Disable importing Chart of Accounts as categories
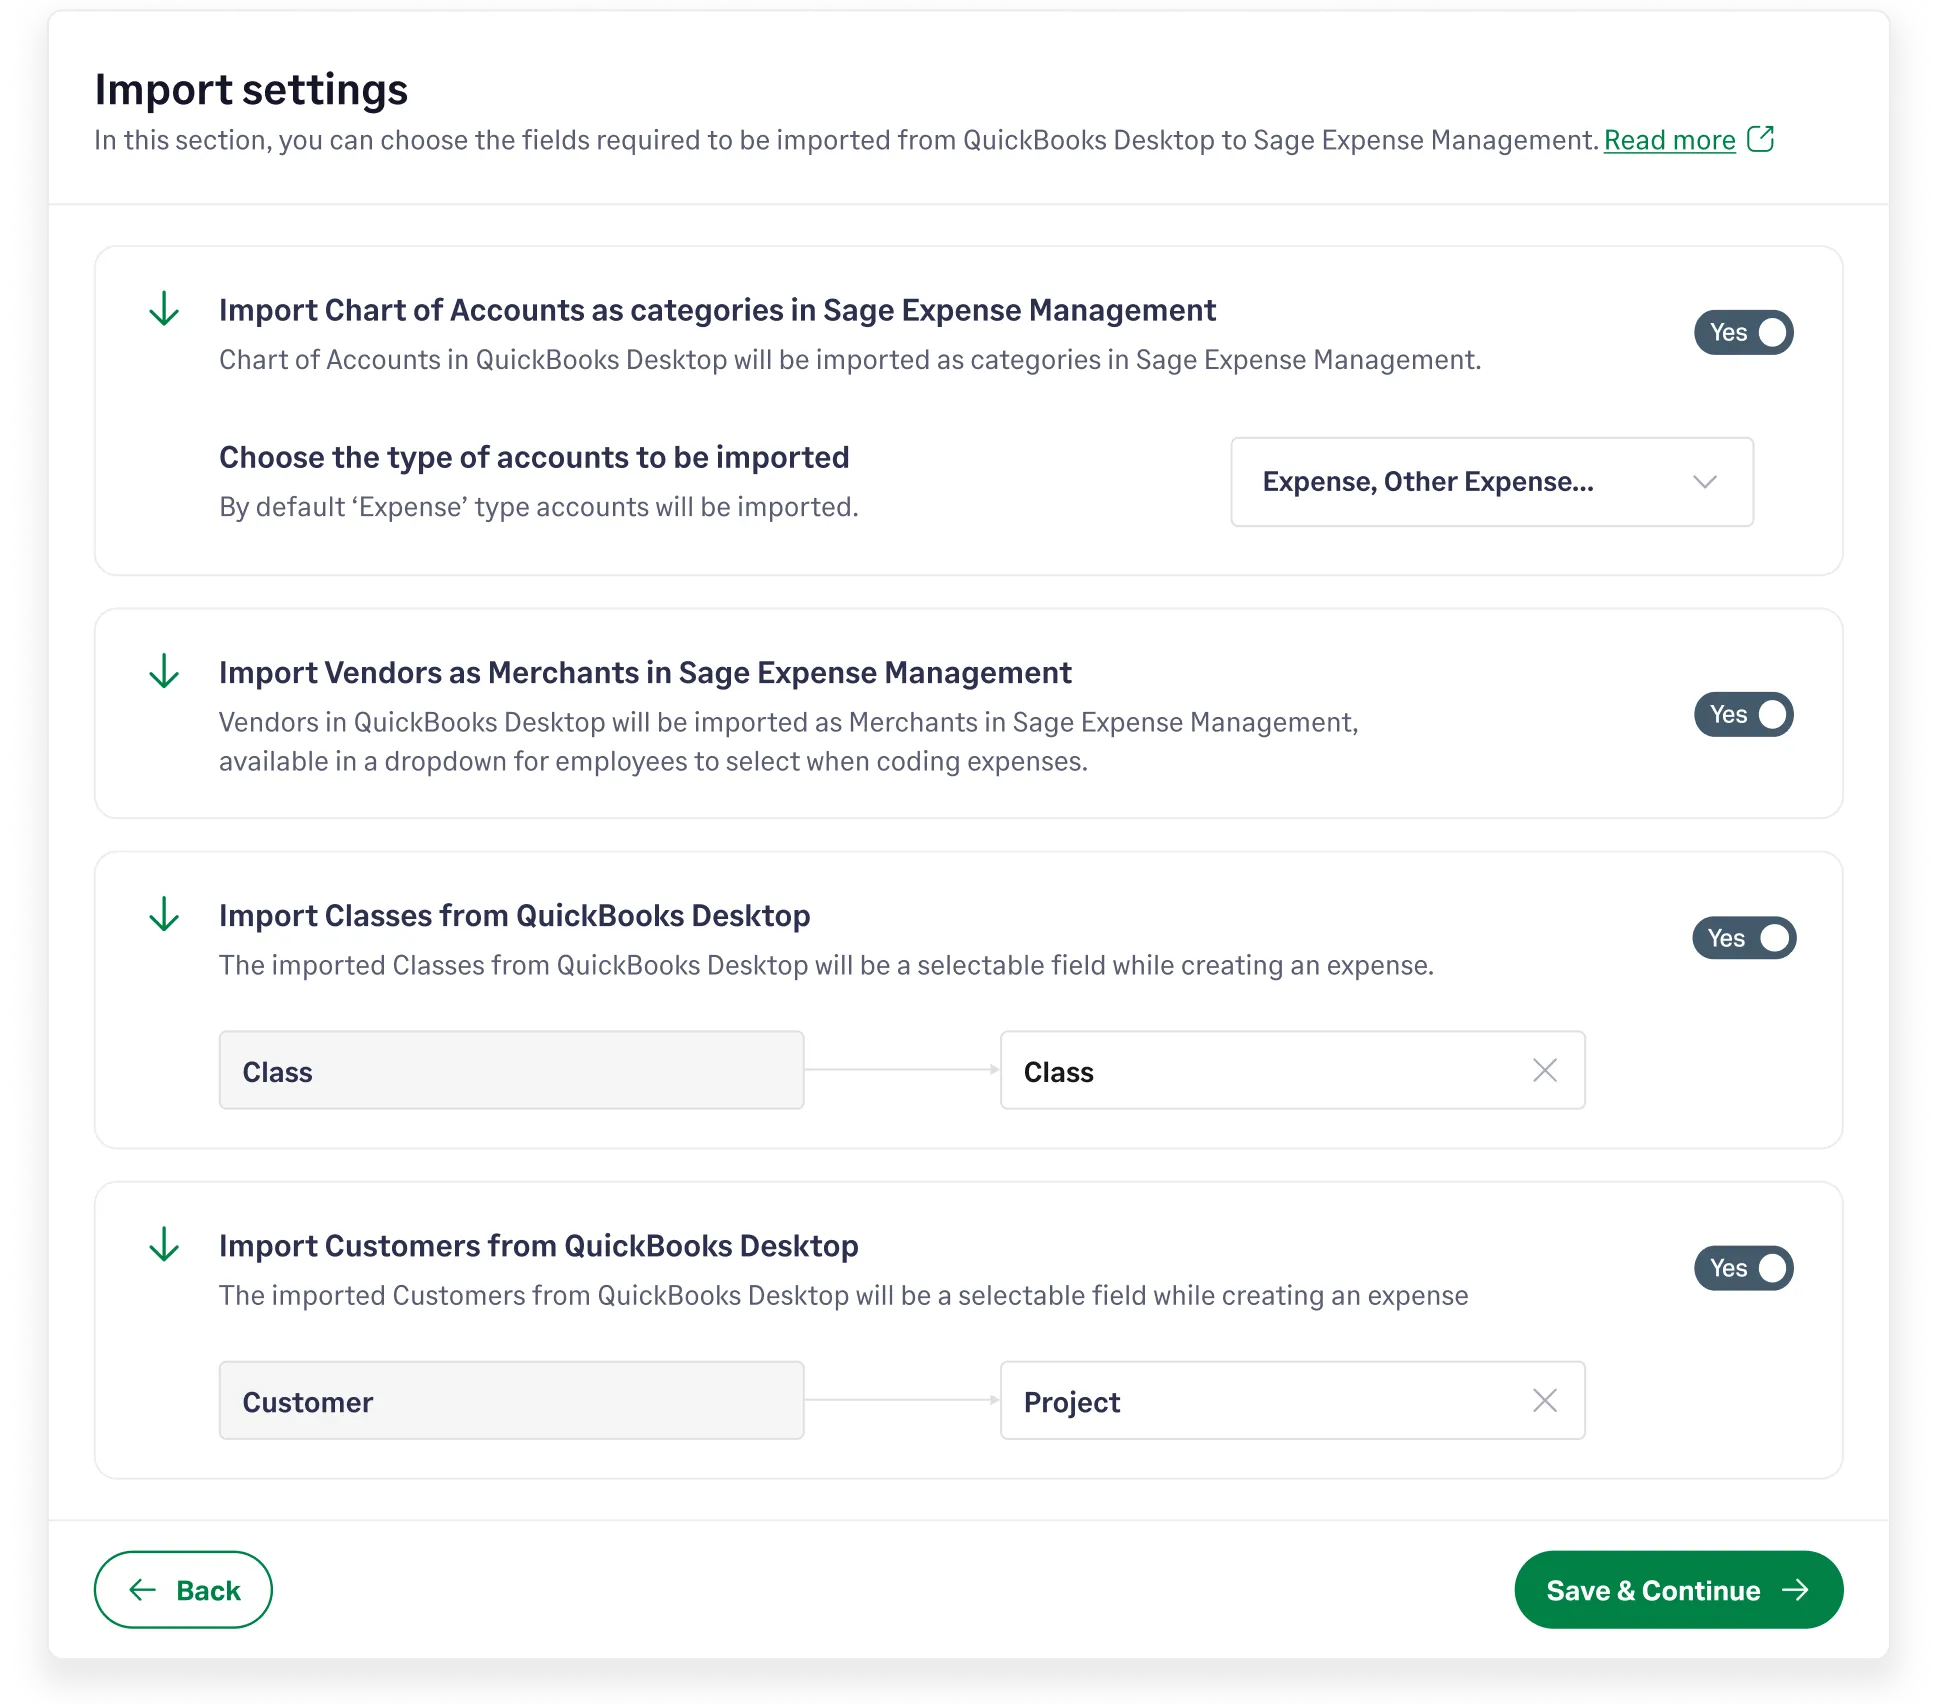Viewport: 1944px width, 1704px height. 1744,332
